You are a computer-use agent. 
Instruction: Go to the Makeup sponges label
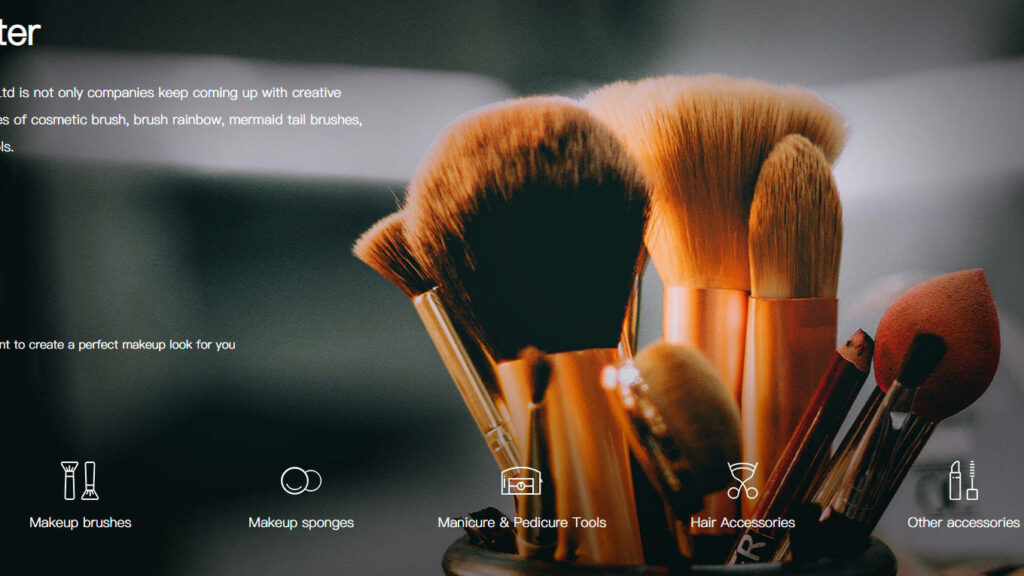click(301, 522)
